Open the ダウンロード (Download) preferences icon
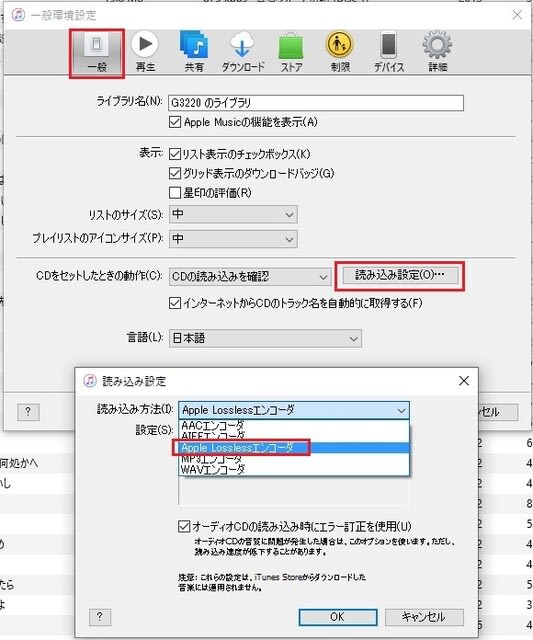The width and height of the screenshot is (533, 640). click(243, 53)
